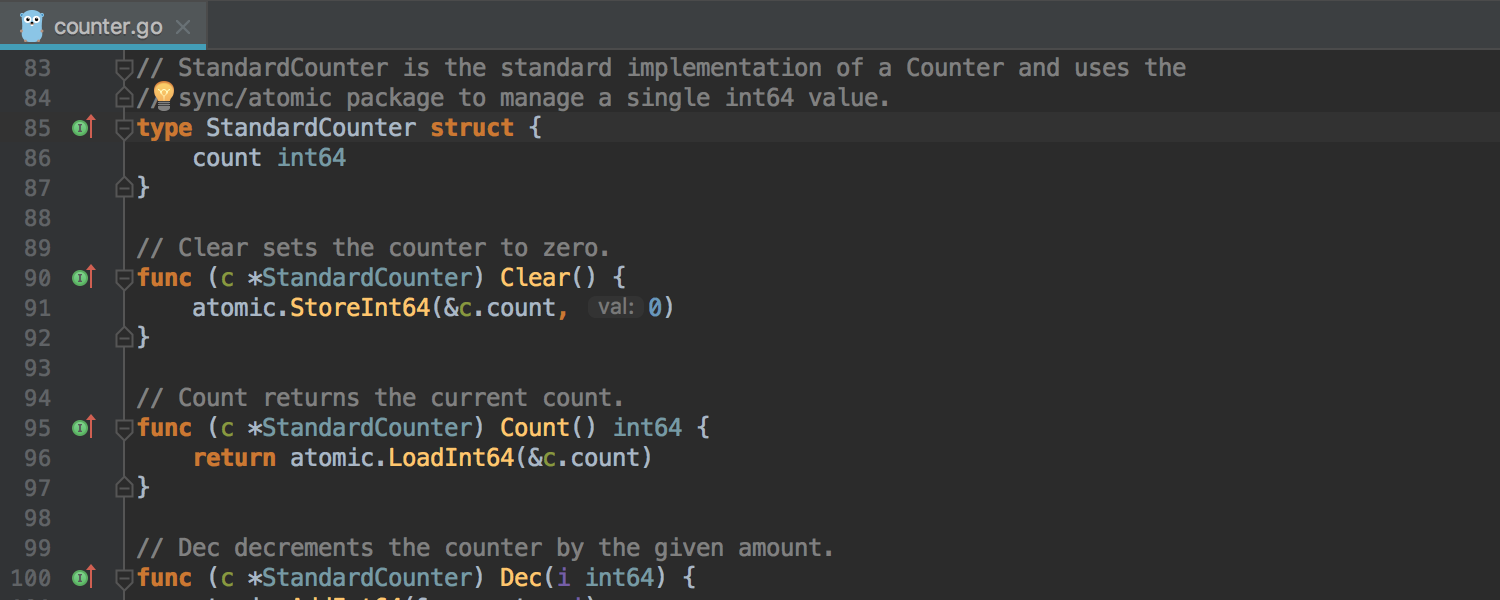The image size is (1500, 600).
Task: Click the closing fold marker on line 87
Action: click(x=124, y=187)
